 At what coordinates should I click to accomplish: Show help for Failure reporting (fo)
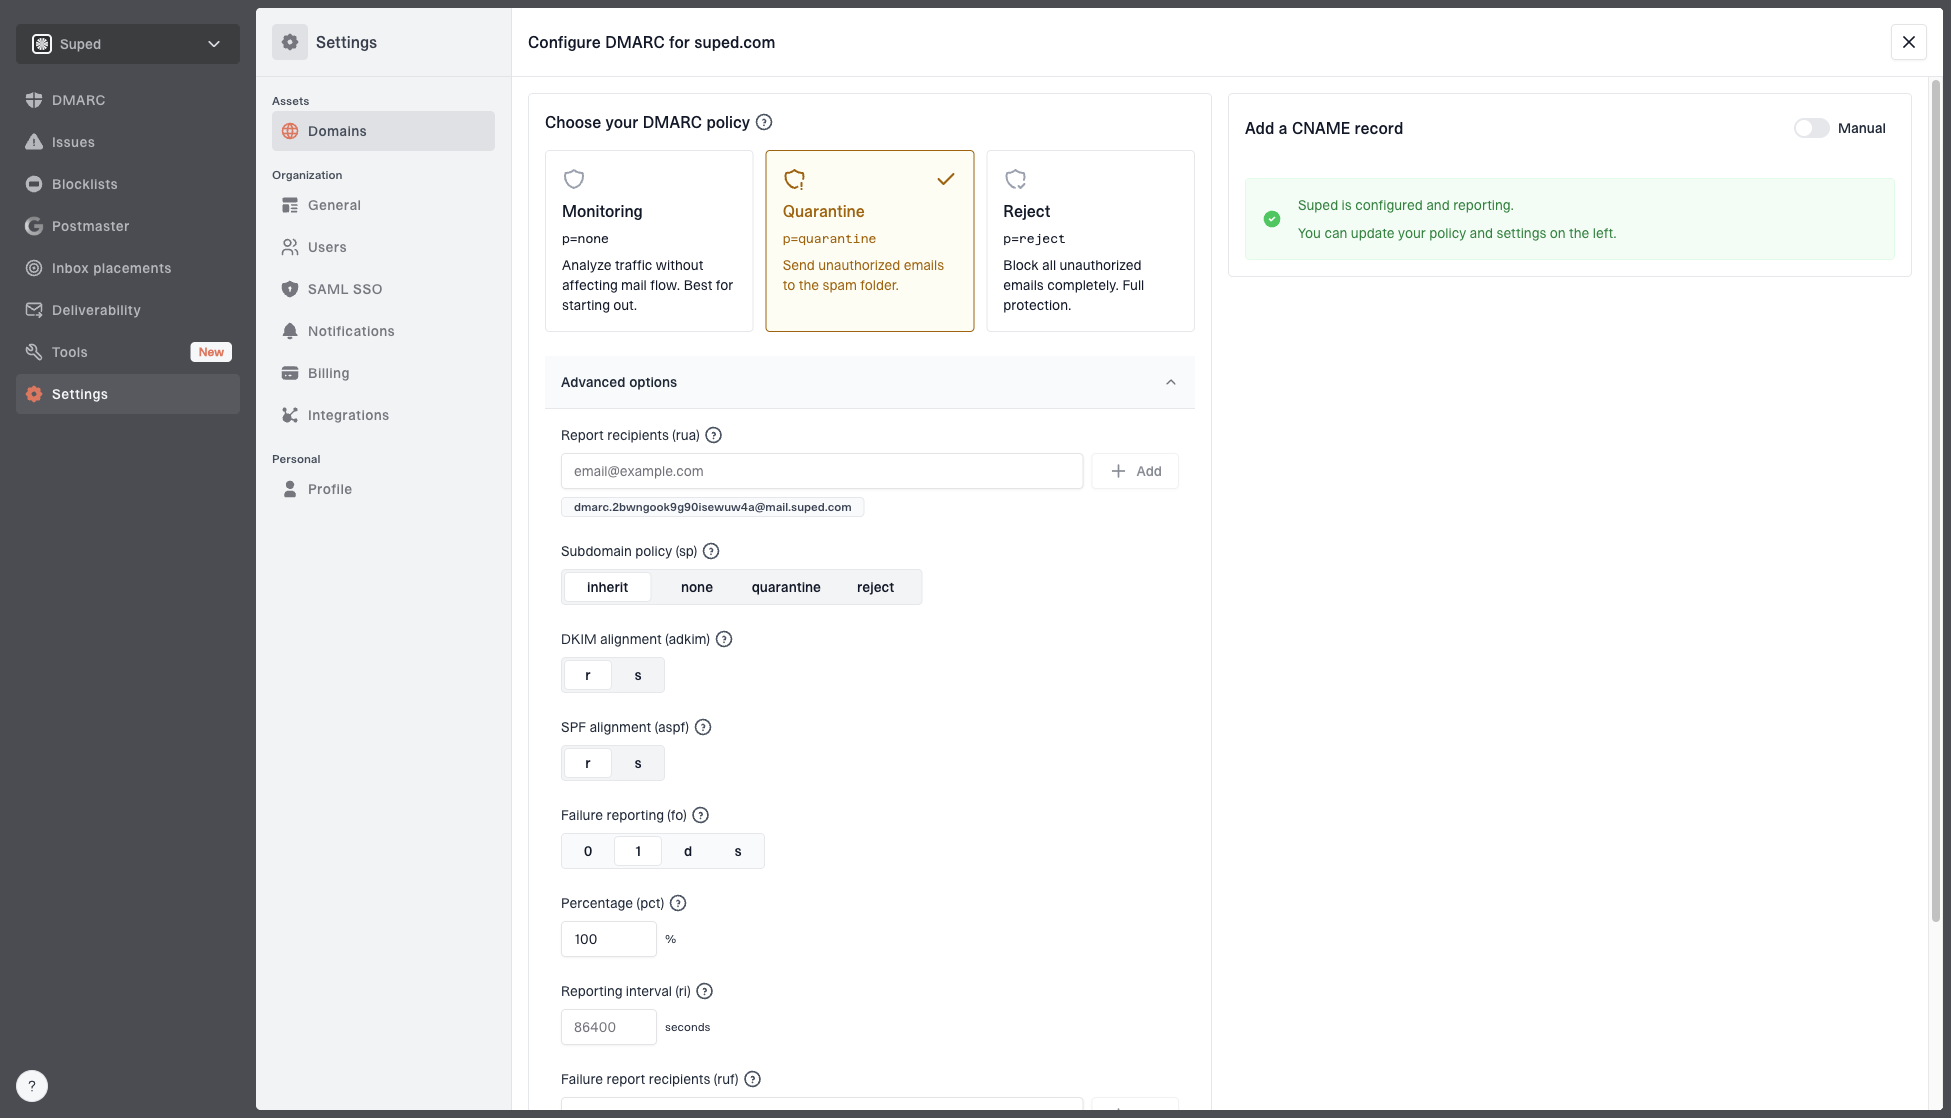click(x=701, y=815)
